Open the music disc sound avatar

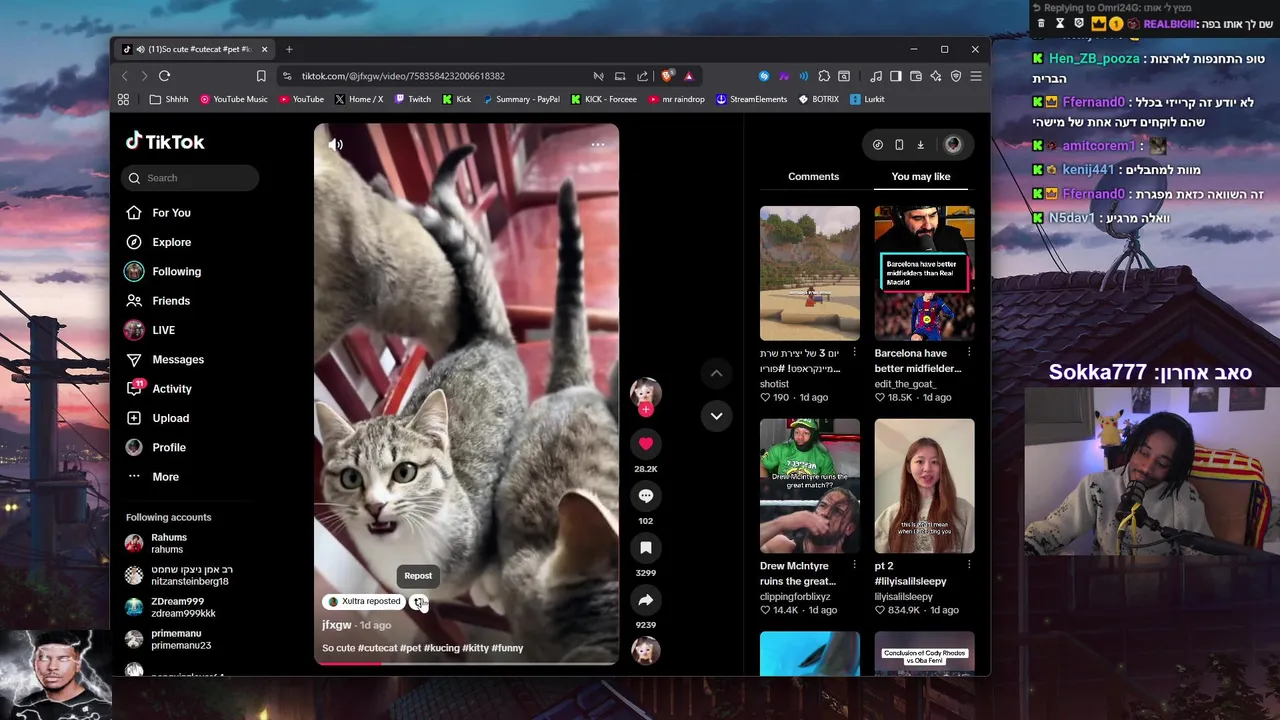click(x=646, y=651)
